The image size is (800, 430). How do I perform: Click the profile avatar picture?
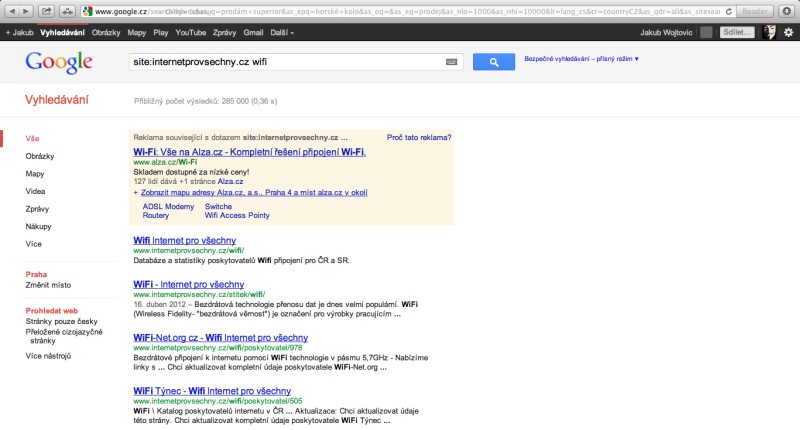pos(769,32)
